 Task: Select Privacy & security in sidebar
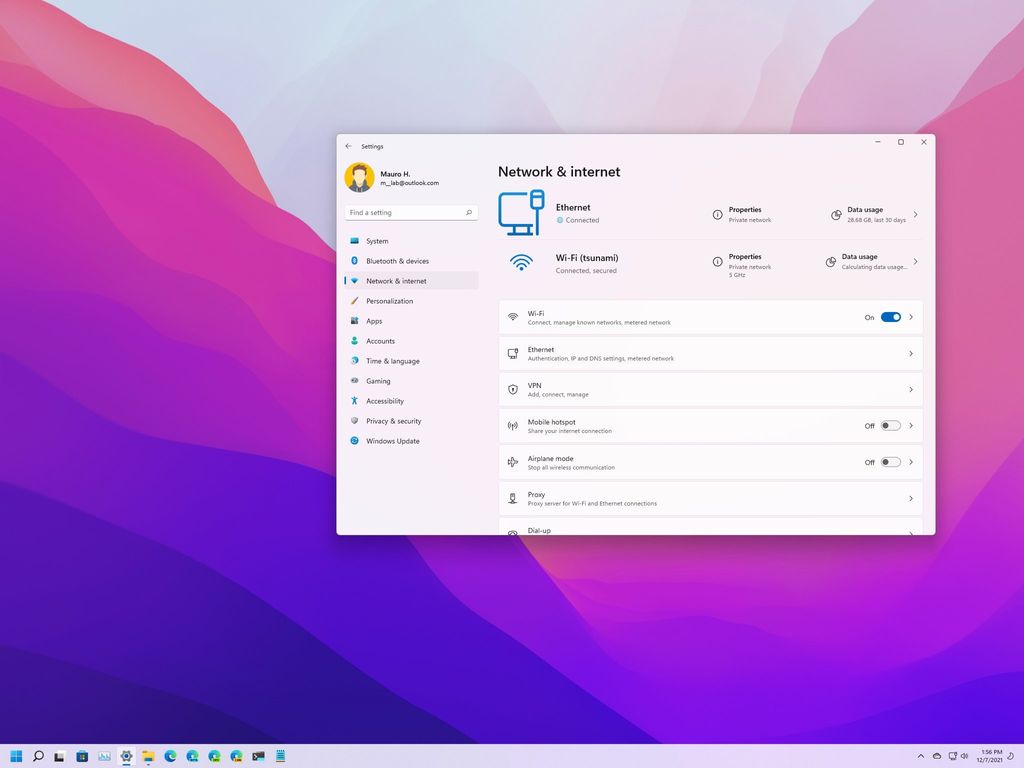[392, 421]
